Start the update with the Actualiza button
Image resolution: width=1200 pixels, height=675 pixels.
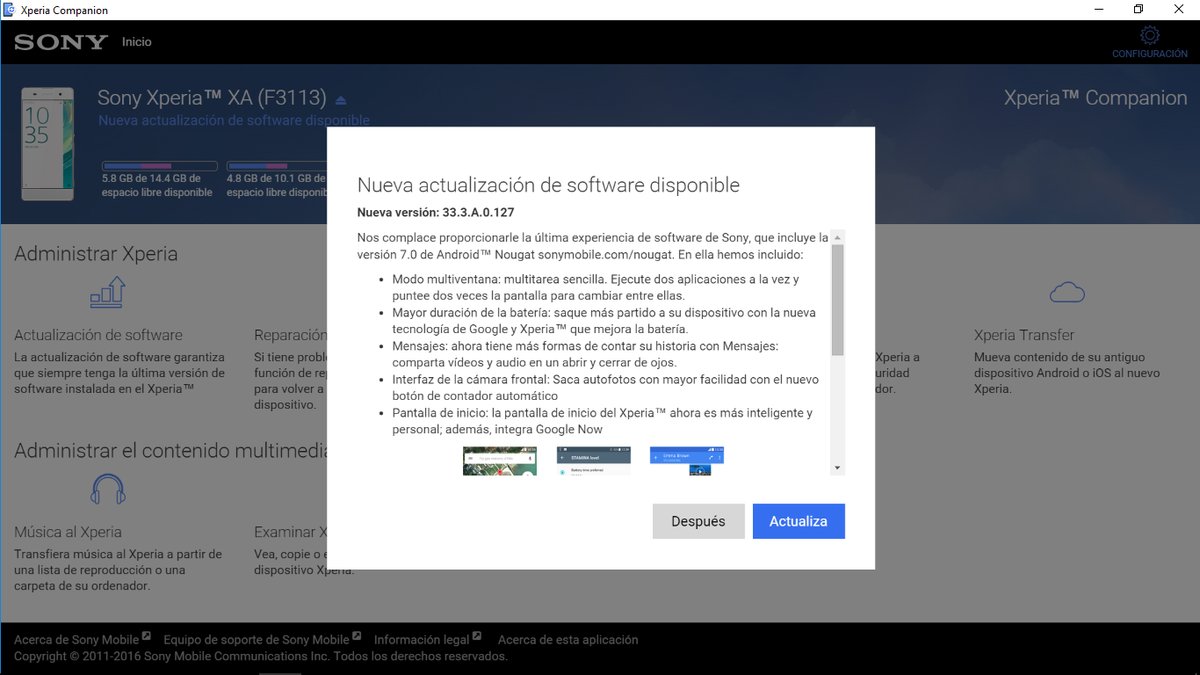(x=799, y=521)
